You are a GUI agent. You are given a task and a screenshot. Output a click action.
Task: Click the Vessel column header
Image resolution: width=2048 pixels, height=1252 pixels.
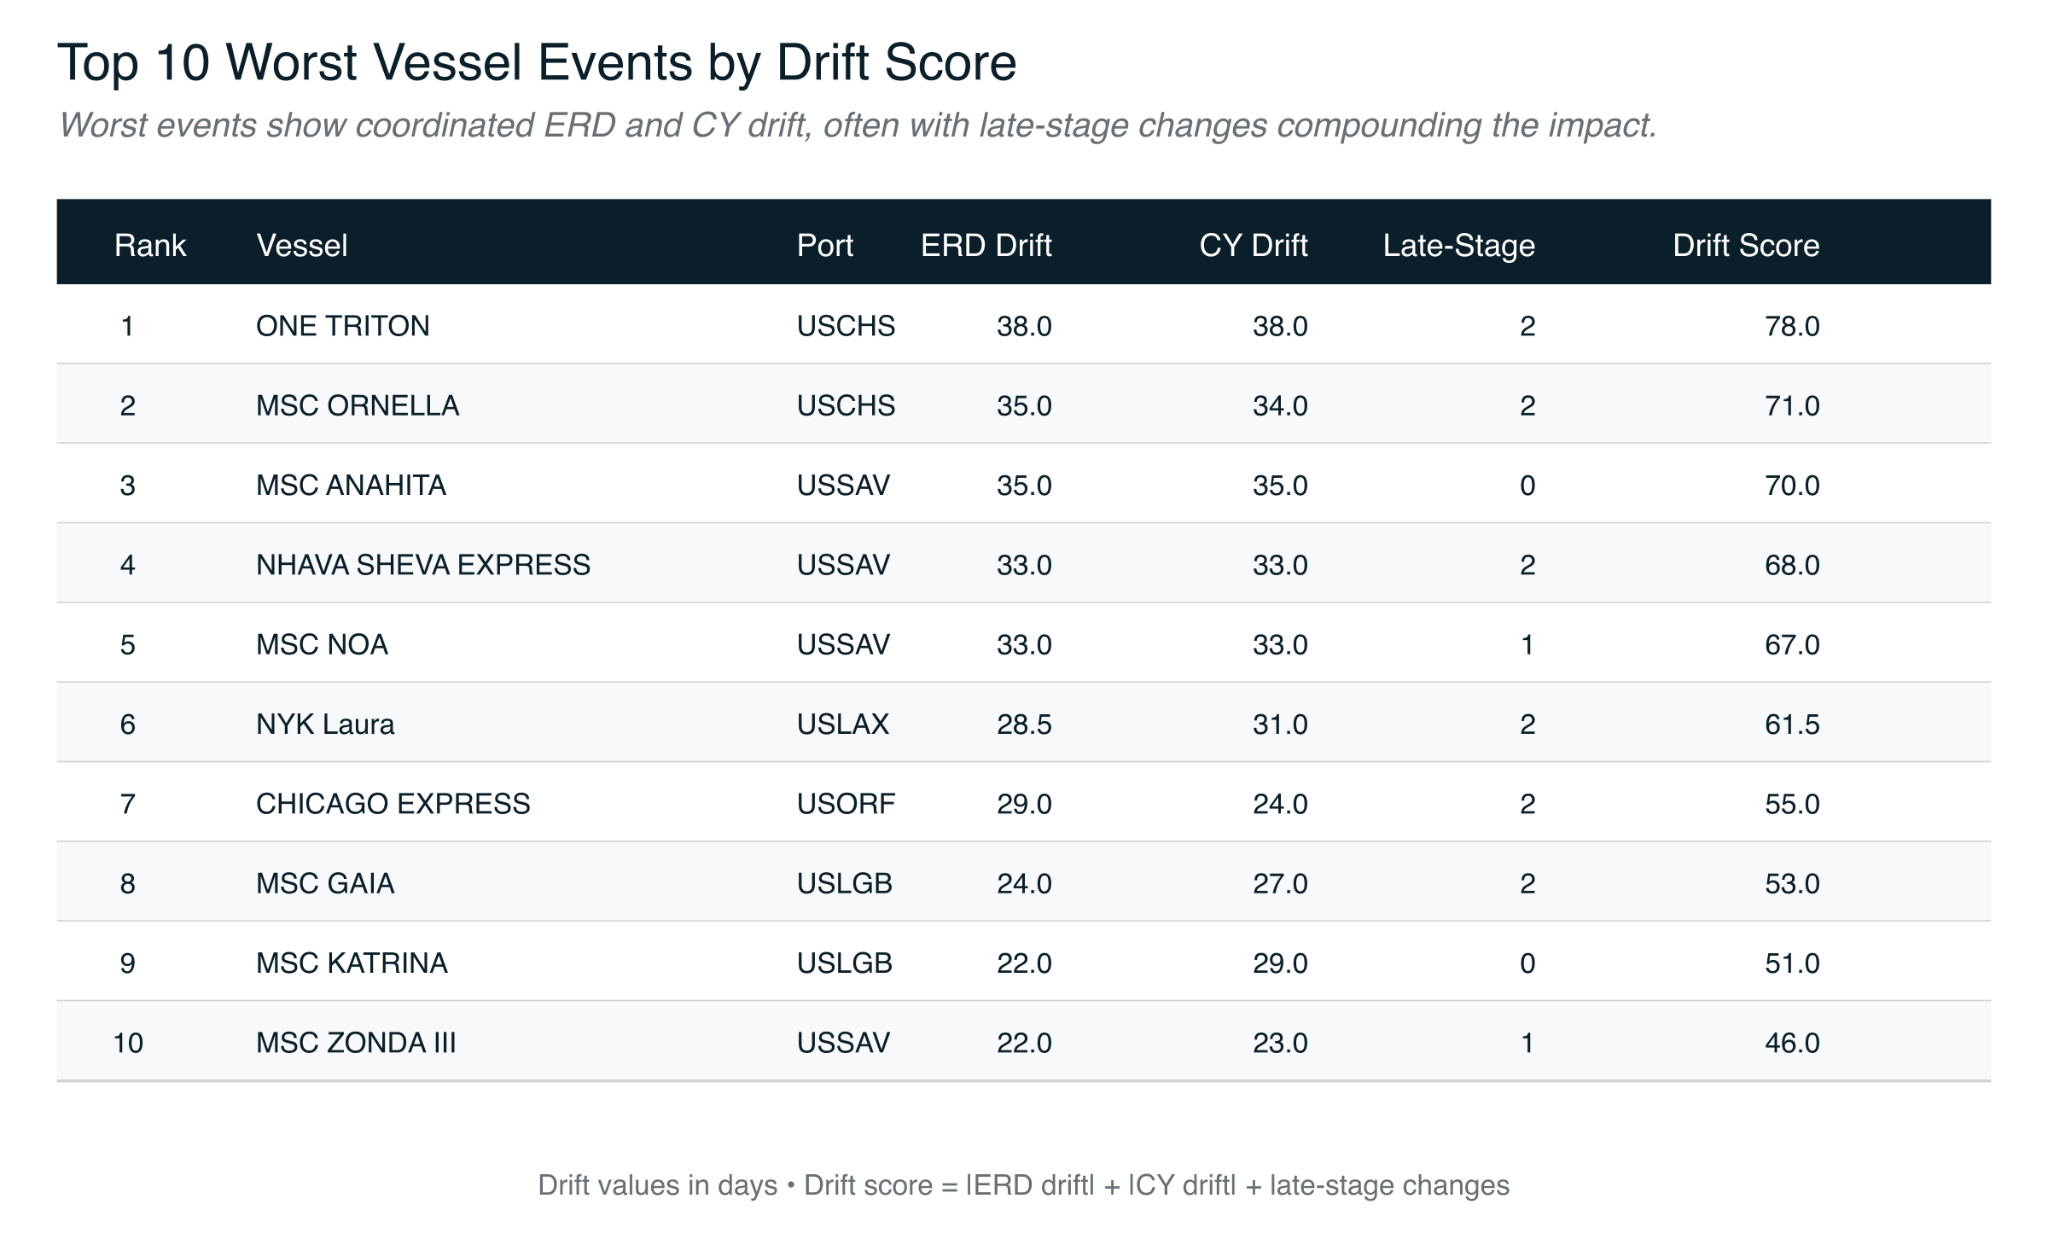pos(301,245)
